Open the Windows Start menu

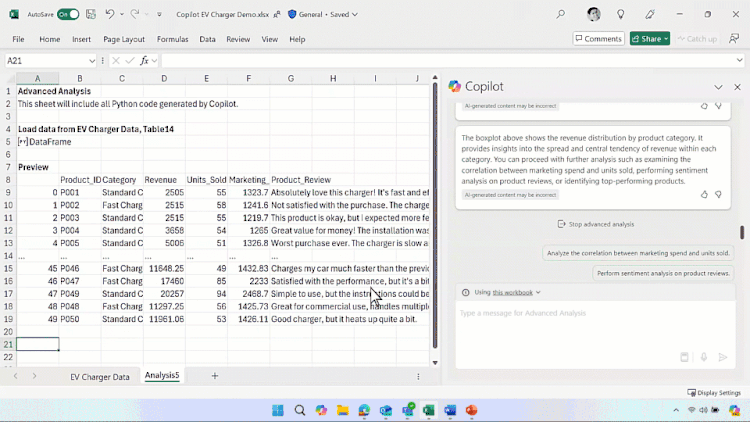point(277,410)
